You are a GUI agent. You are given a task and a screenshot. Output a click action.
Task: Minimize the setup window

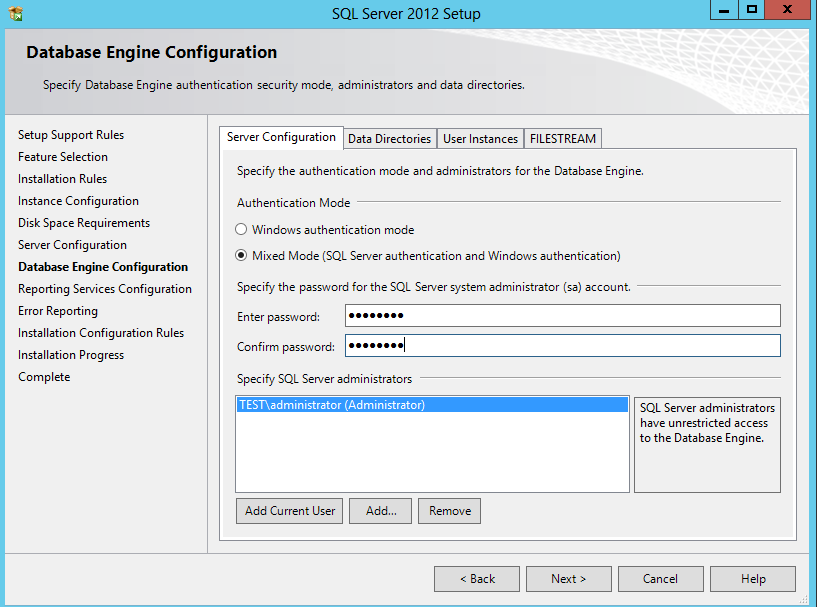pyautogui.click(x=724, y=10)
